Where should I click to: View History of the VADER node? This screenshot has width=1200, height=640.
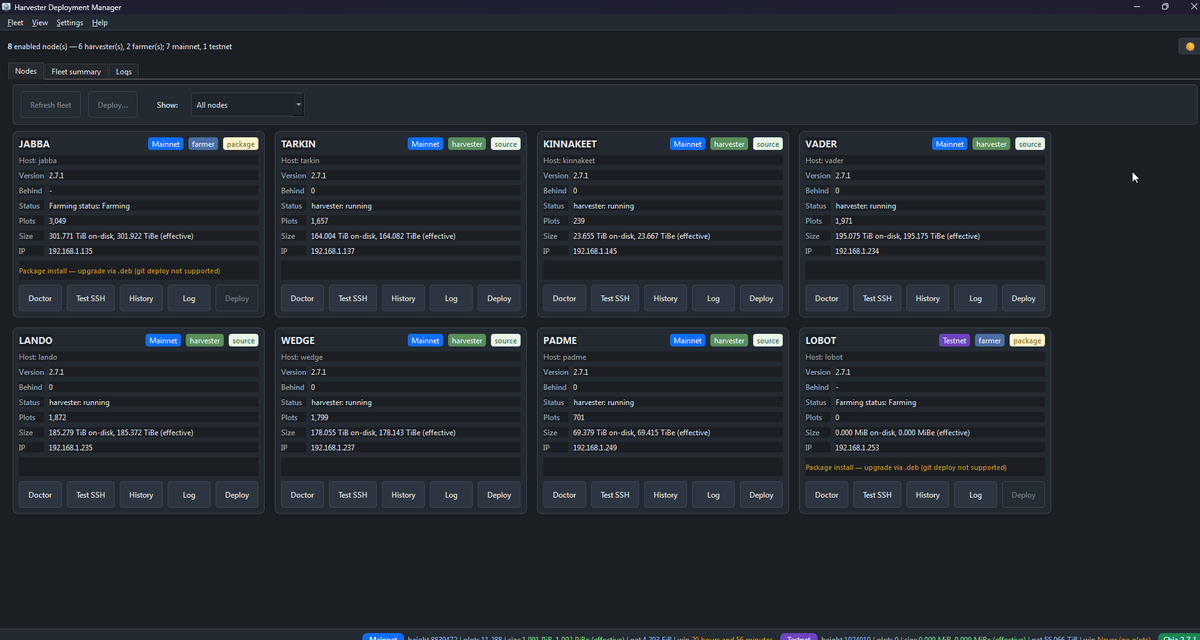[927, 298]
